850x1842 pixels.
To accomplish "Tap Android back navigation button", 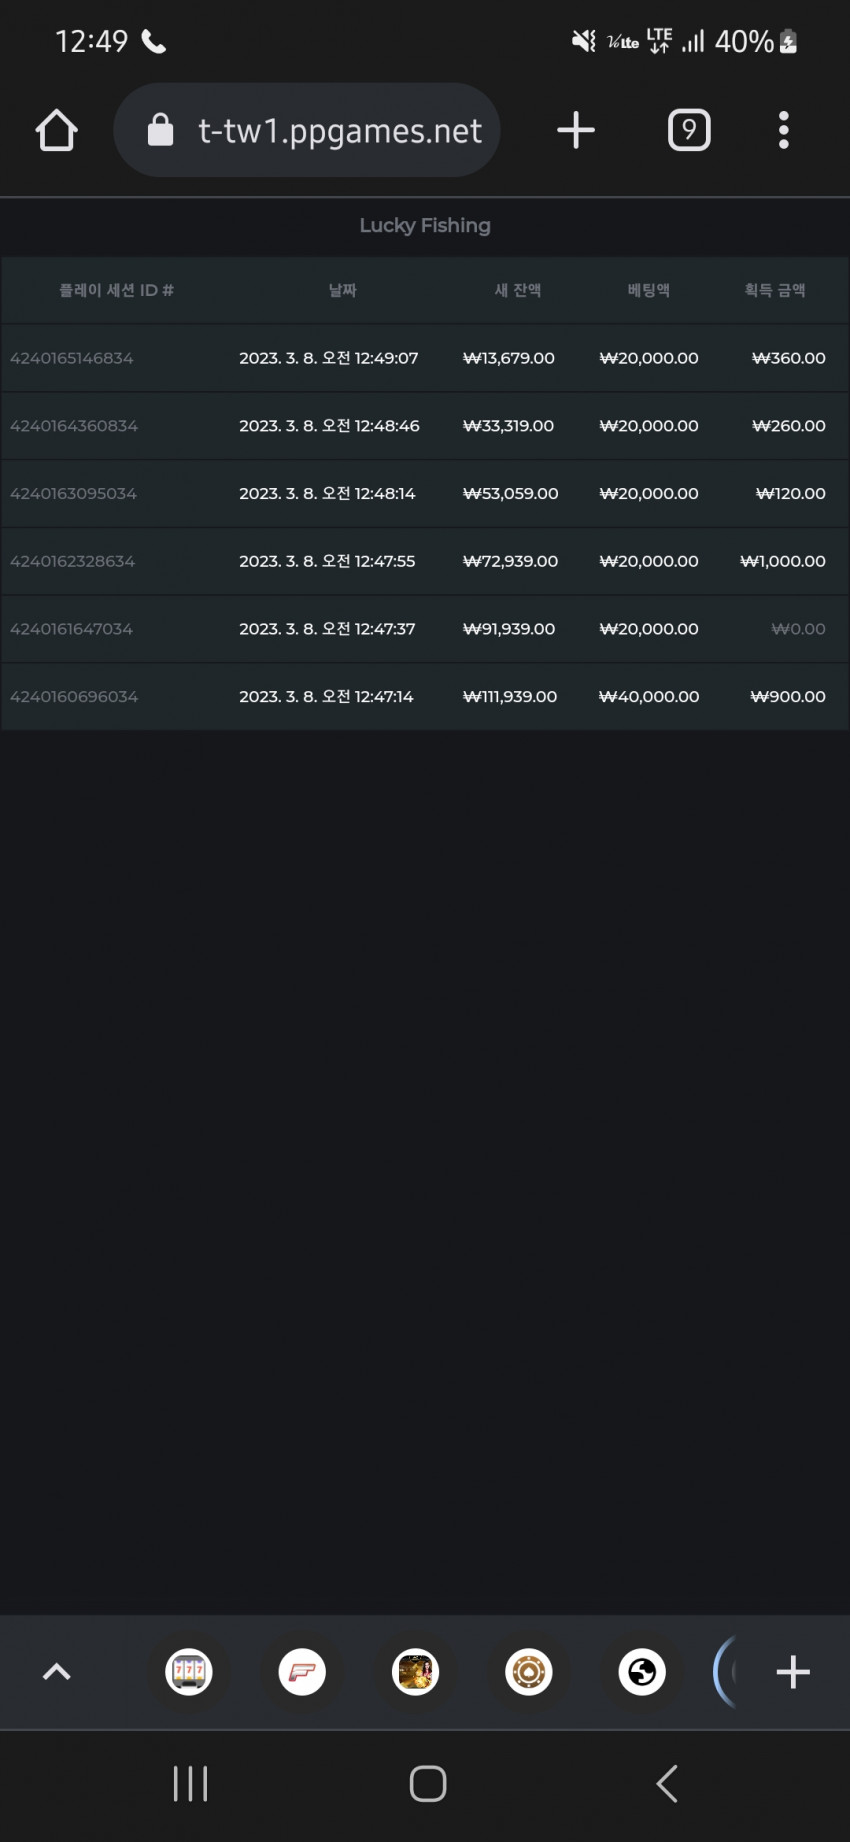I will (x=667, y=1784).
